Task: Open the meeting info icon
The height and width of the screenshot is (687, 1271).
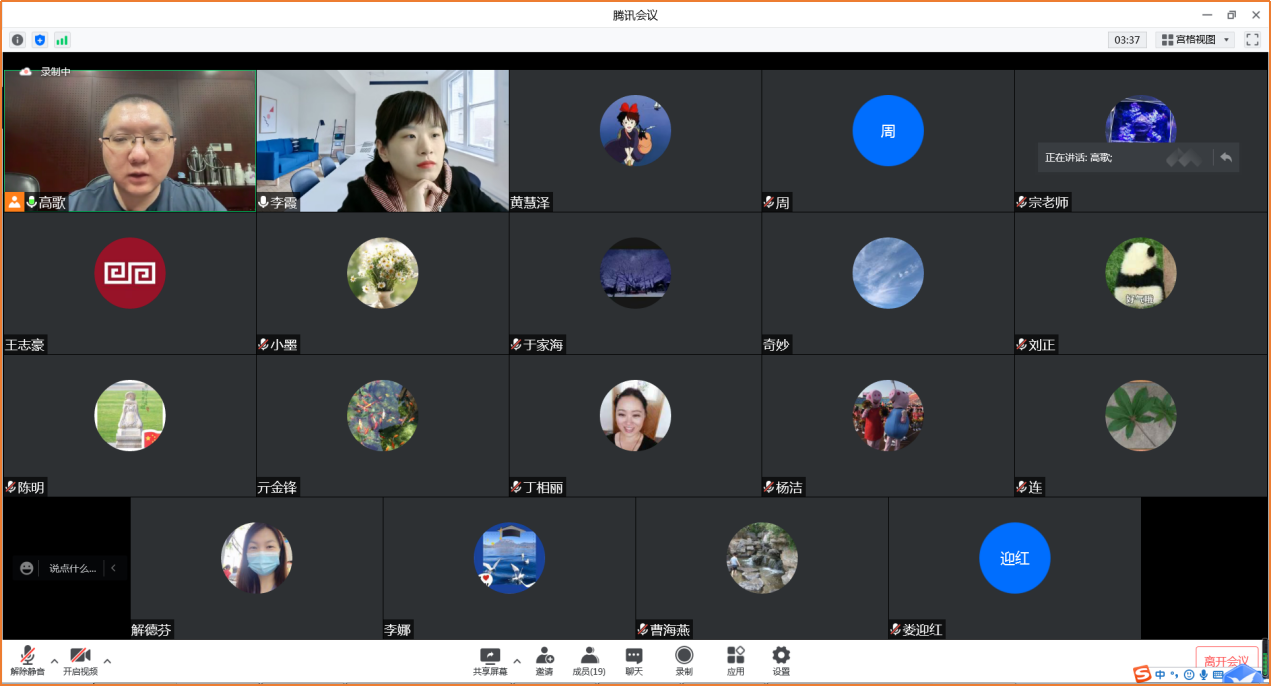Action: [x=17, y=40]
